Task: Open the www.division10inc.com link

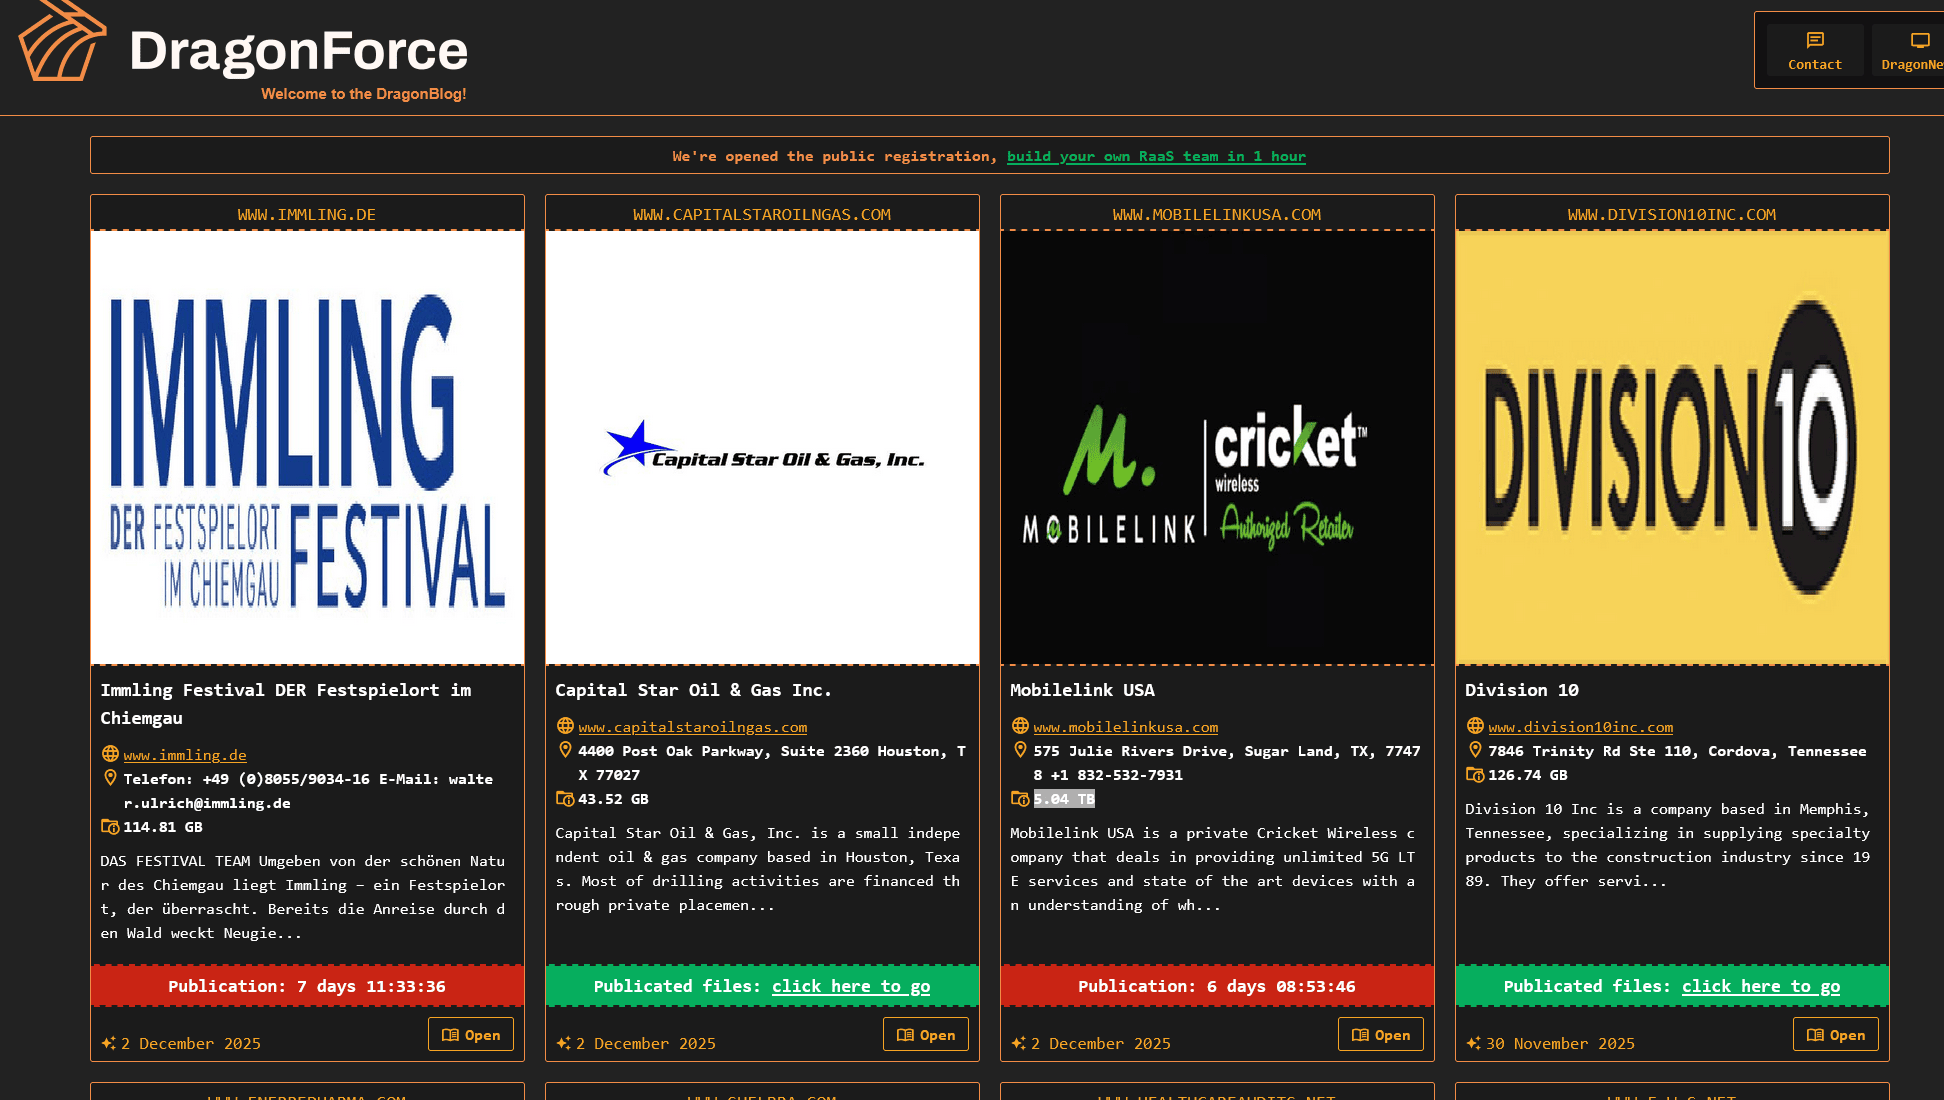Action: coord(1580,727)
